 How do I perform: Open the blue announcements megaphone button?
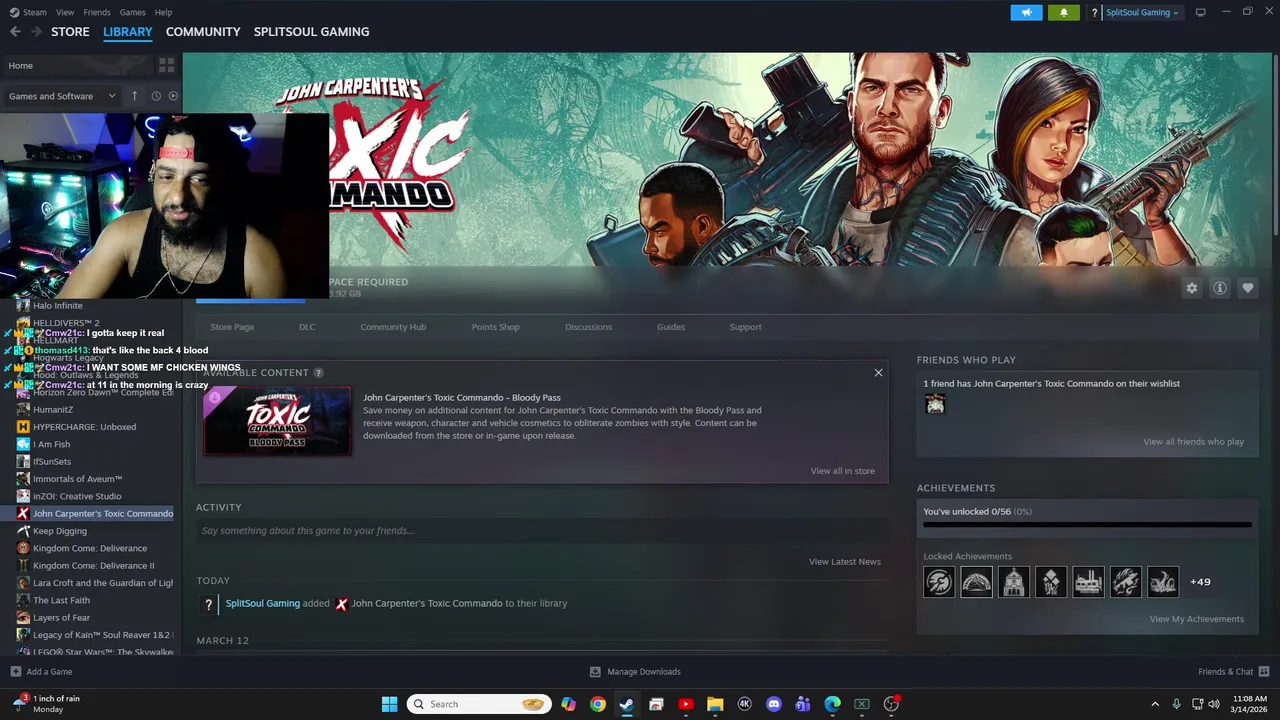[1026, 12]
